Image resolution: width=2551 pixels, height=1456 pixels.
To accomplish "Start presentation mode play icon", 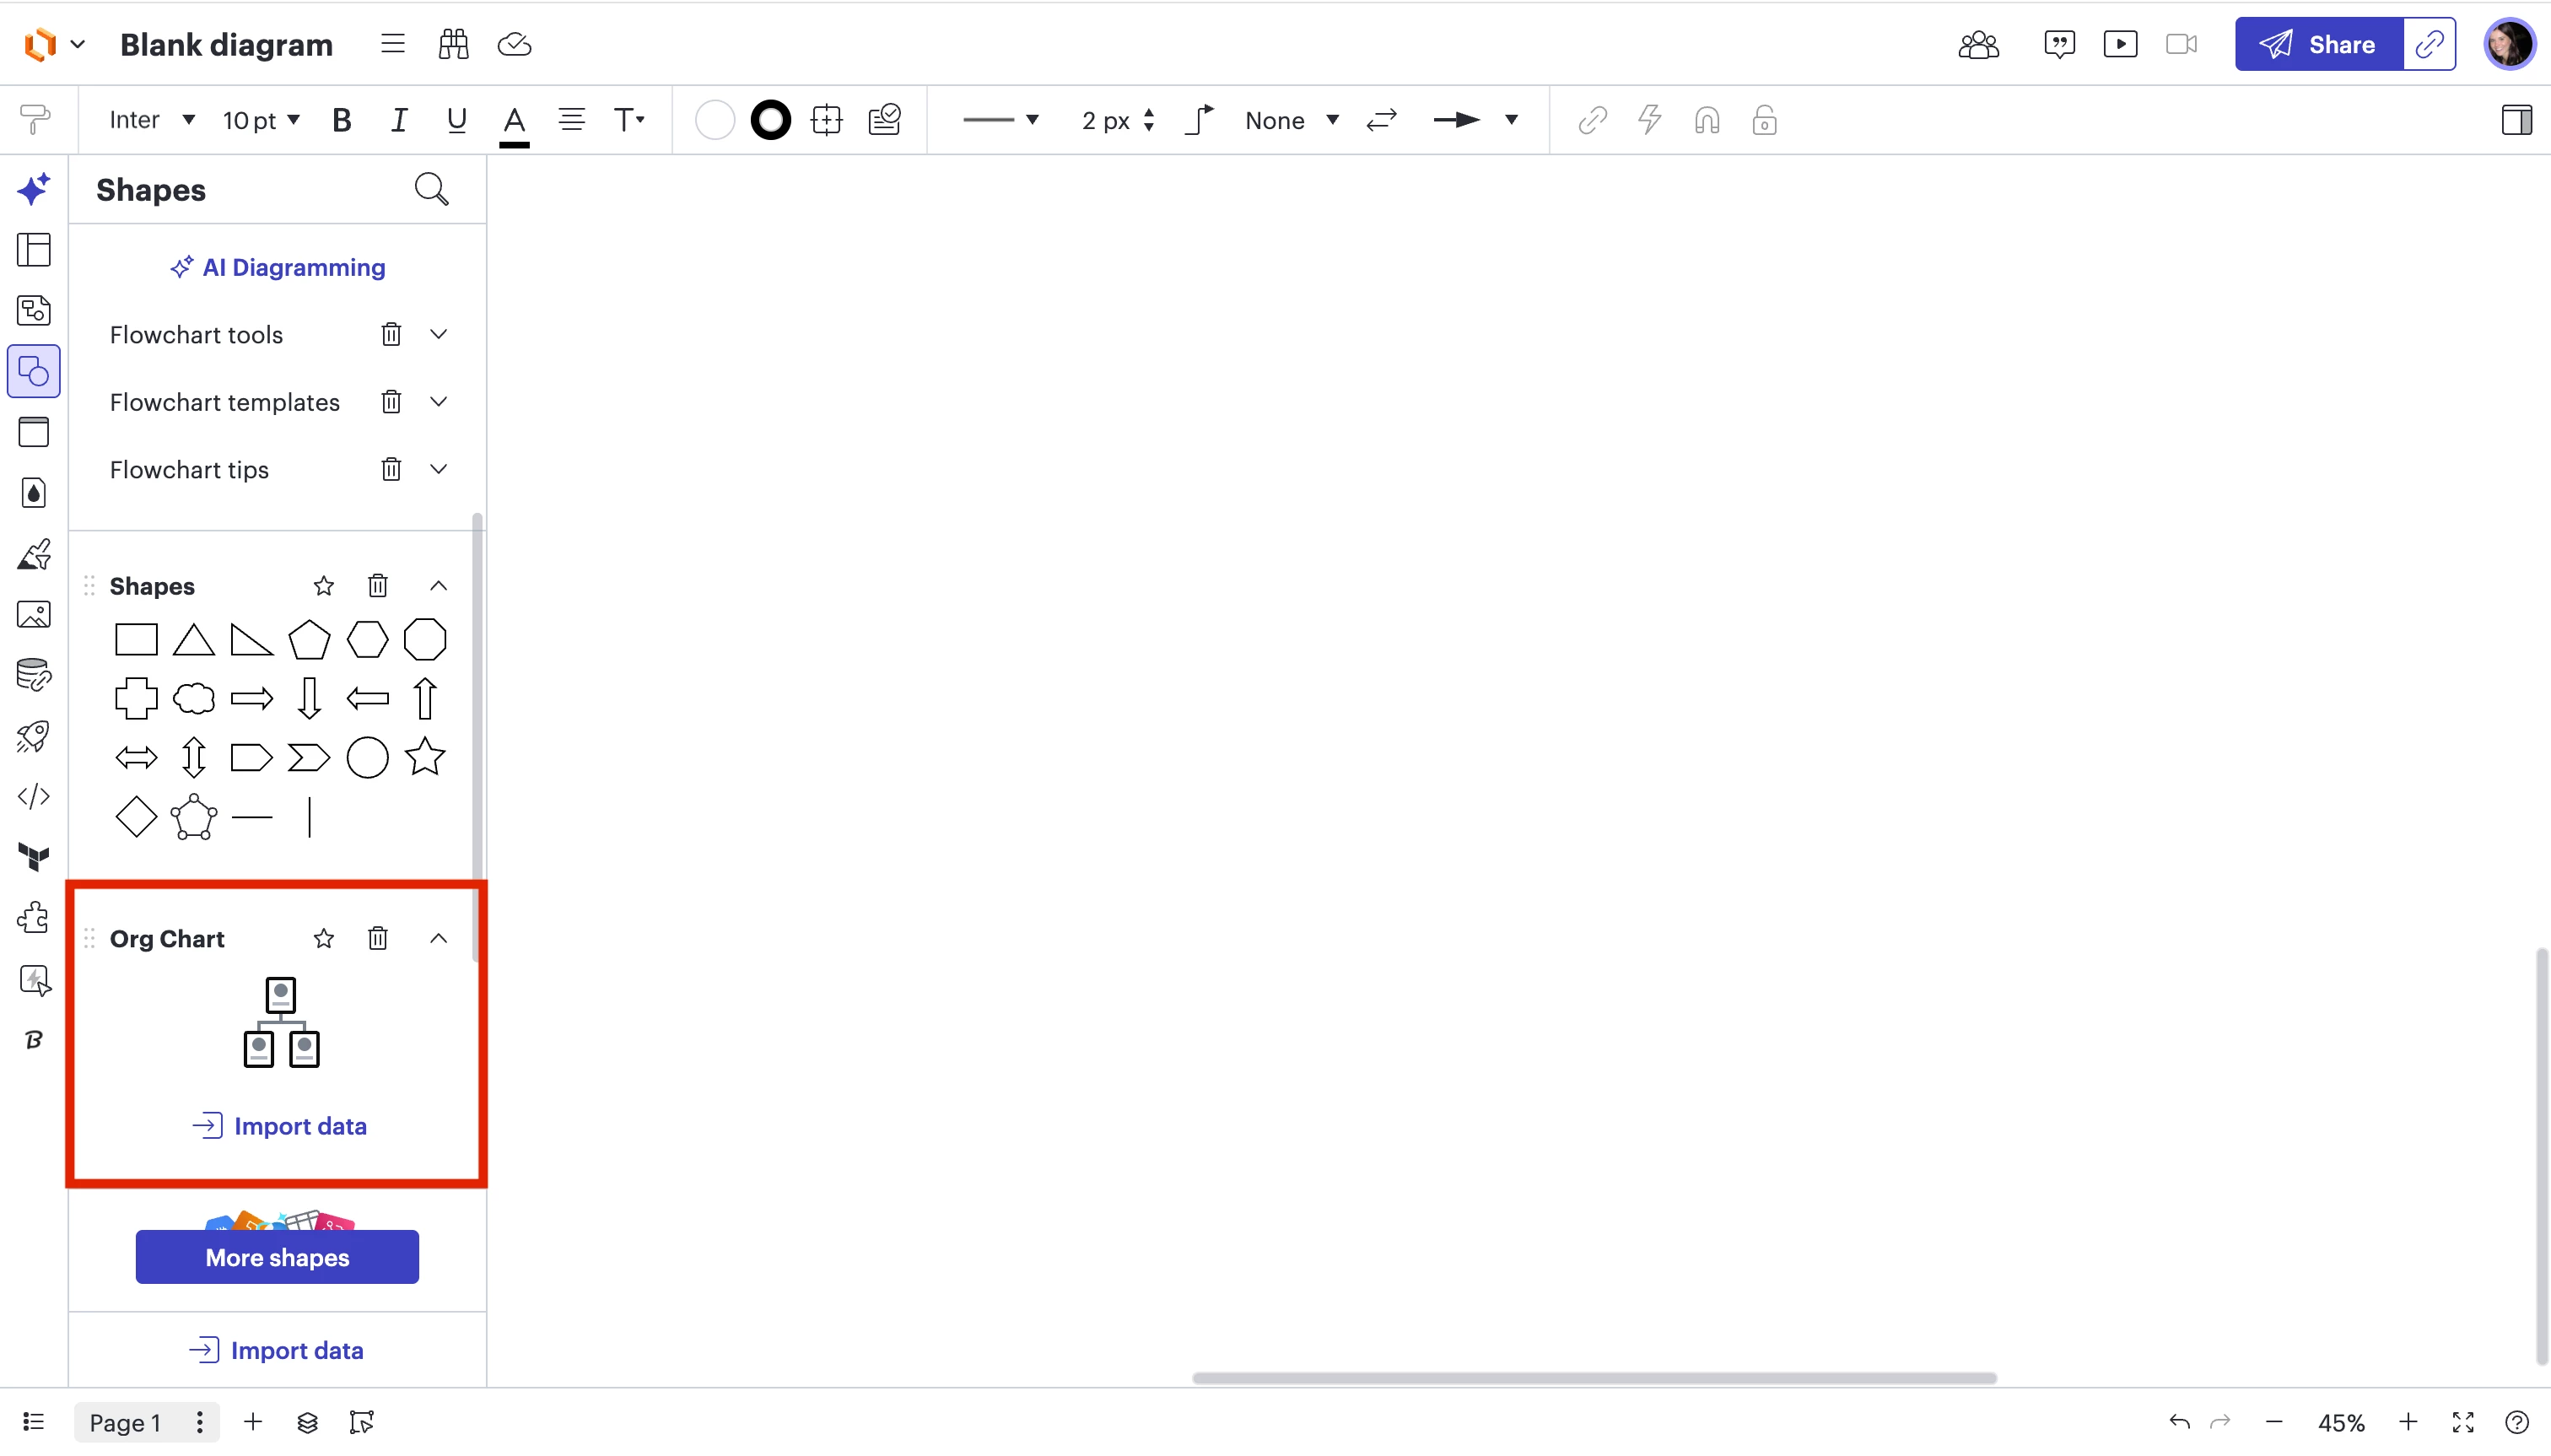I will pyautogui.click(x=2120, y=44).
